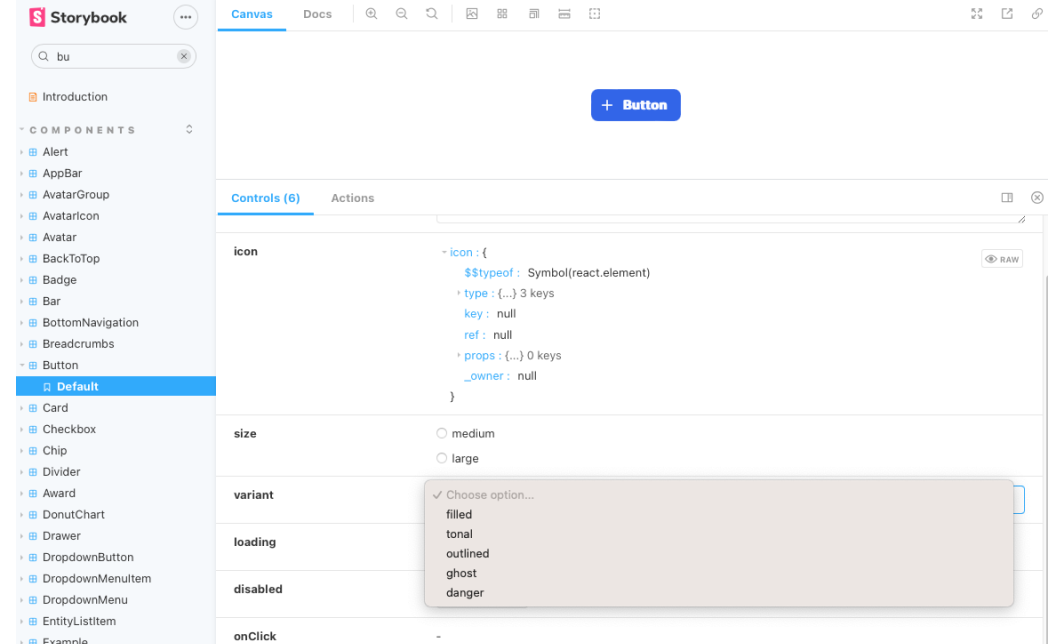The width and height of the screenshot is (1064, 644).
Task: Enable the measure tool icon
Action: [x=564, y=14]
